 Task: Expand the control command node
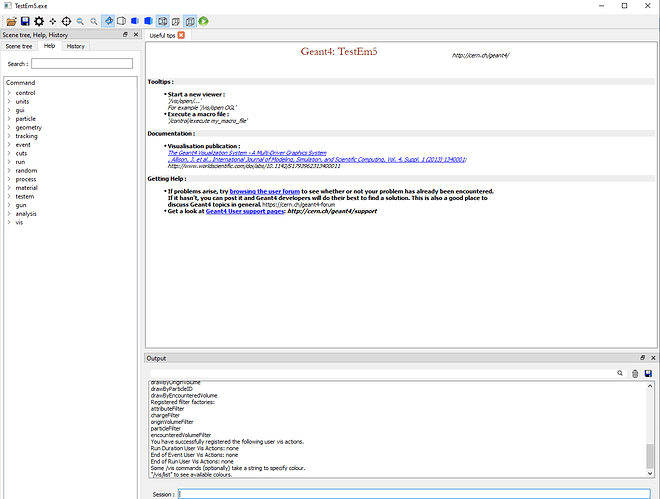9,93
